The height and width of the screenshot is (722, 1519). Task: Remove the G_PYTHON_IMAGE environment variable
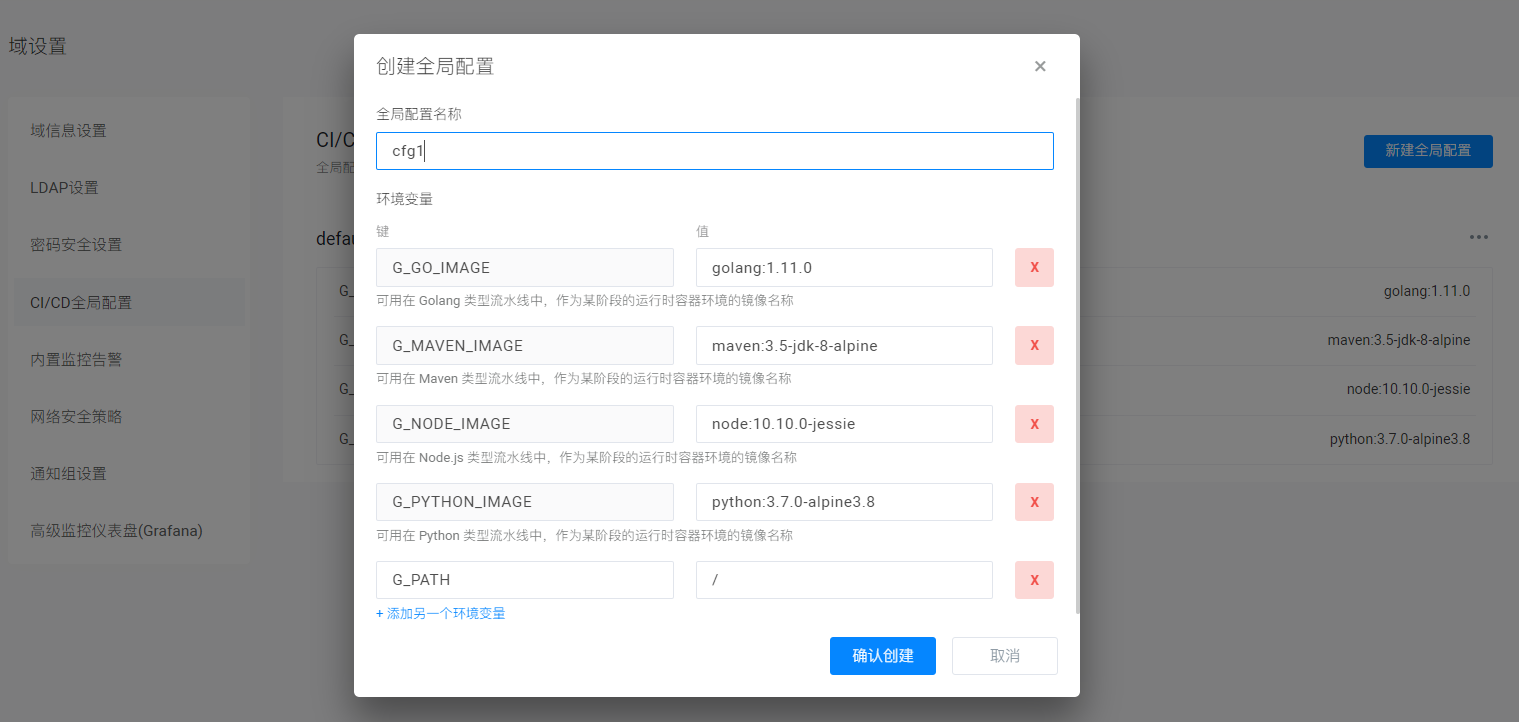click(x=1034, y=502)
